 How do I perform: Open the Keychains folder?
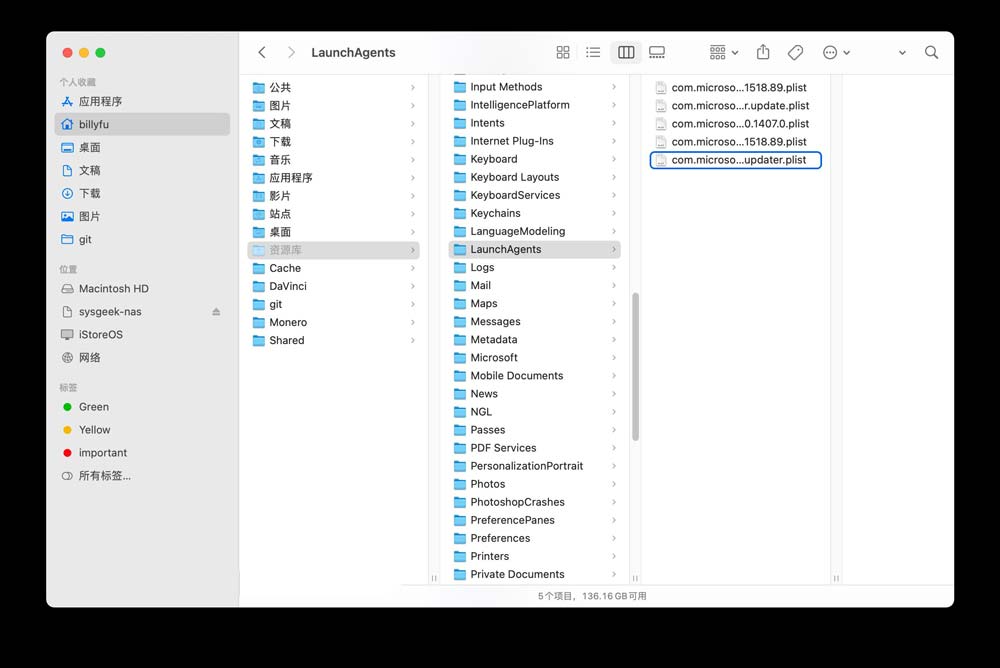point(534,213)
